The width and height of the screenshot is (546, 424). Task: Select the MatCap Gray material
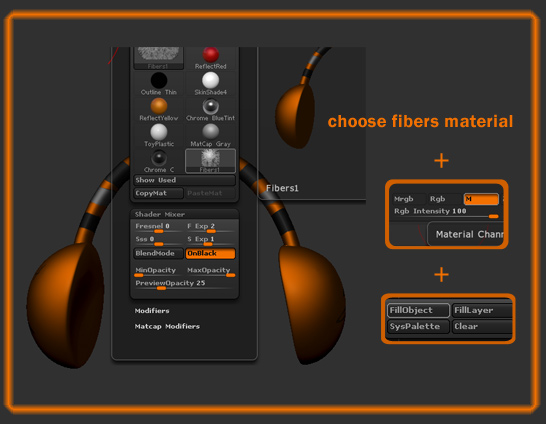coord(210,135)
